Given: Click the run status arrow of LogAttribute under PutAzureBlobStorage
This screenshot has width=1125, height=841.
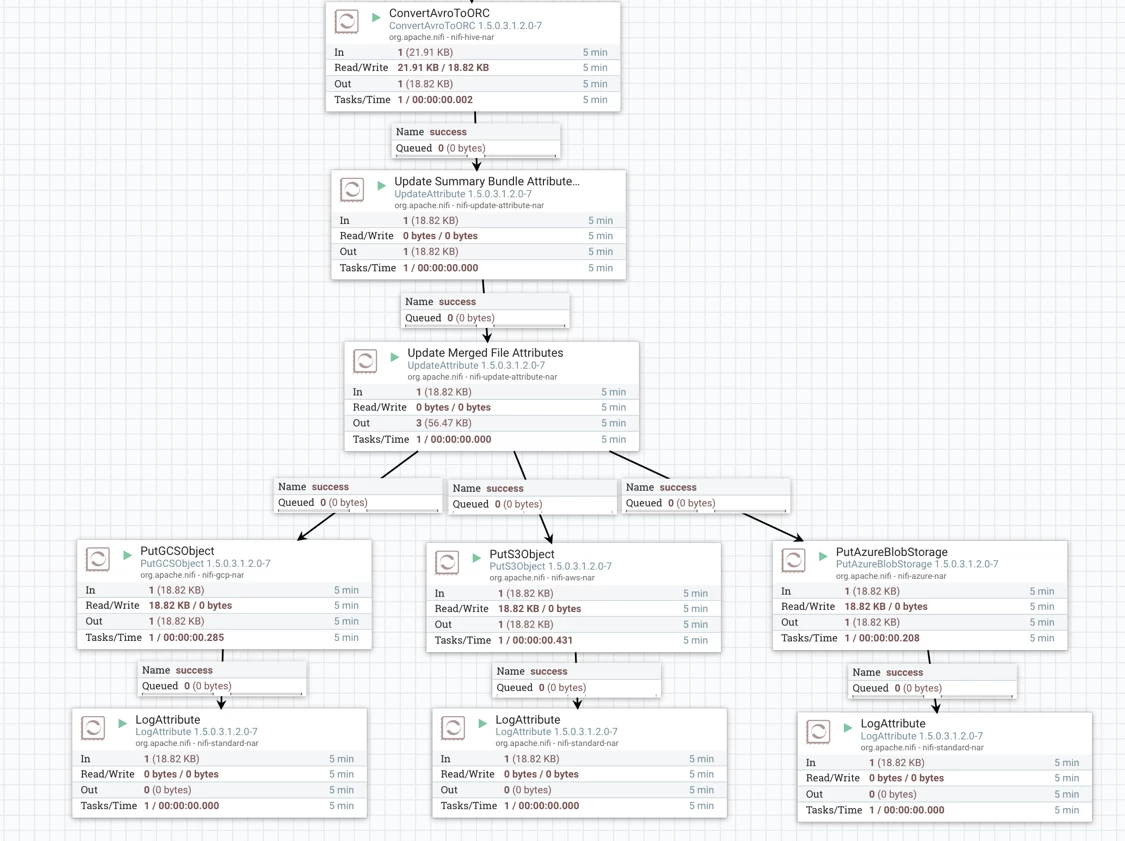Looking at the screenshot, I should pos(848,728).
